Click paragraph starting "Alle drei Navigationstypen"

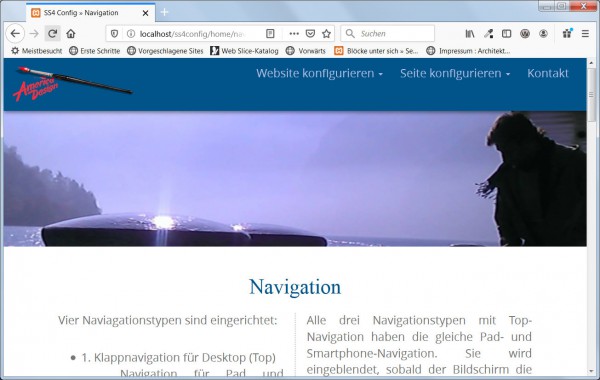click(419, 344)
